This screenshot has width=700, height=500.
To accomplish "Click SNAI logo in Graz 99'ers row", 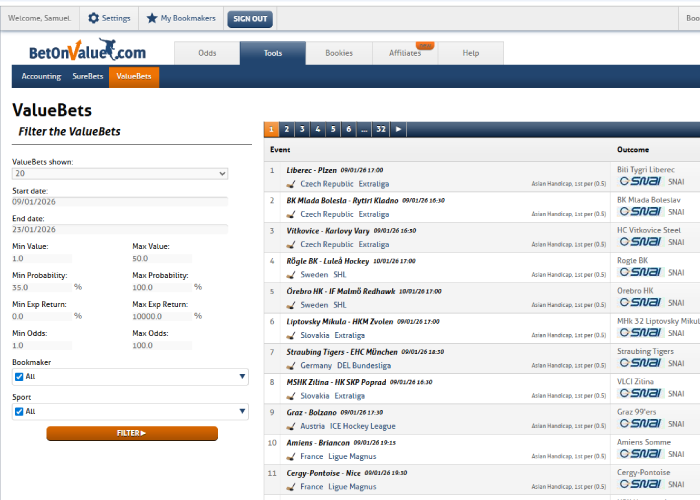I will pyautogui.click(x=641, y=424).
